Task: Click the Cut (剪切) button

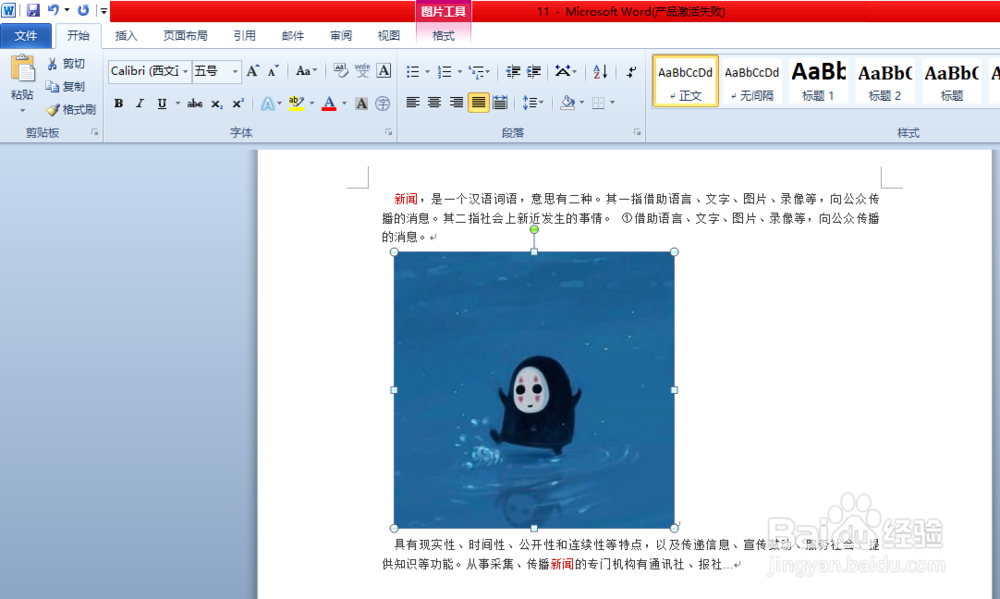Action: [66, 64]
